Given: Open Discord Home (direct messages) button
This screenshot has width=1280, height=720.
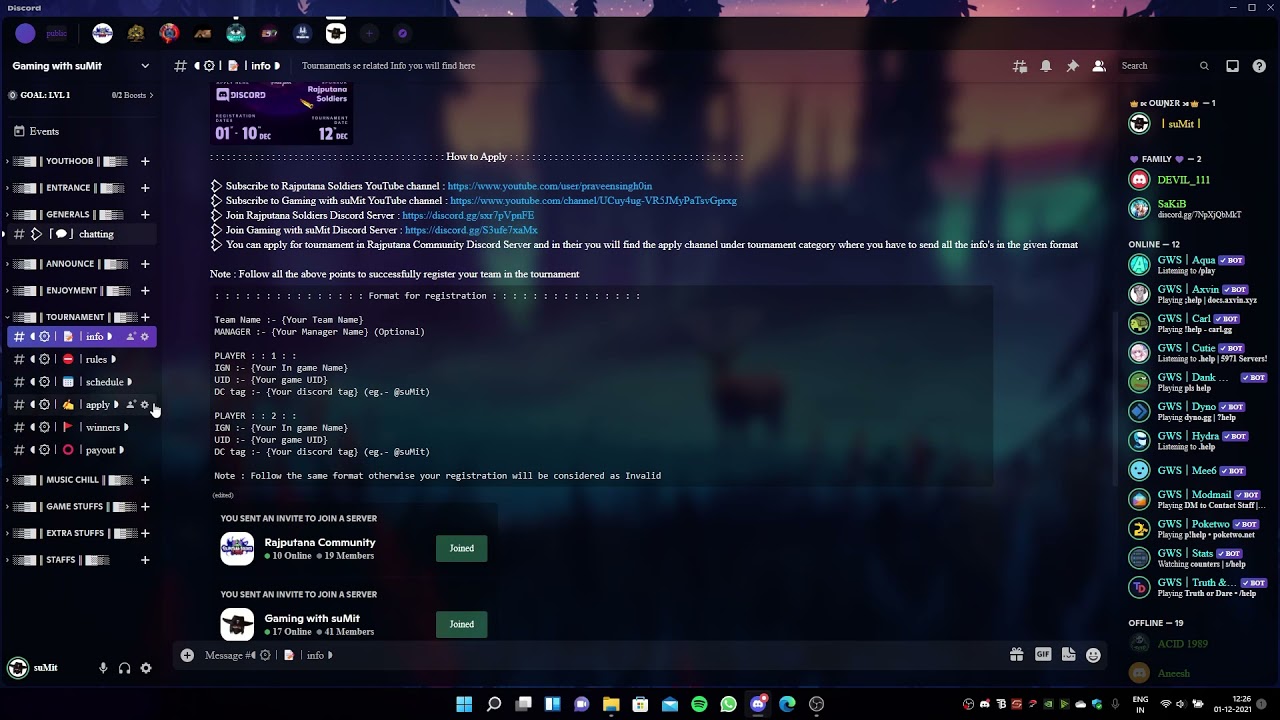Looking at the screenshot, I should point(26,33).
